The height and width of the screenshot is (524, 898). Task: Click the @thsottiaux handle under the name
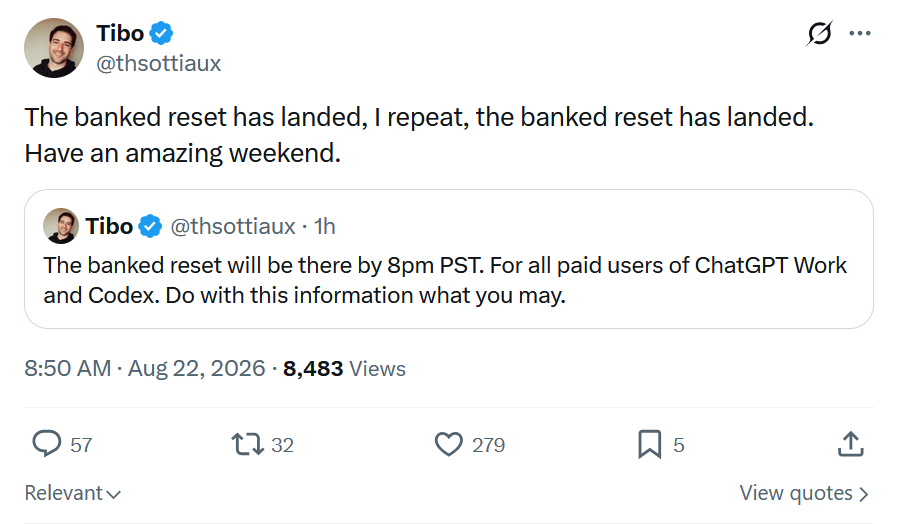[159, 63]
